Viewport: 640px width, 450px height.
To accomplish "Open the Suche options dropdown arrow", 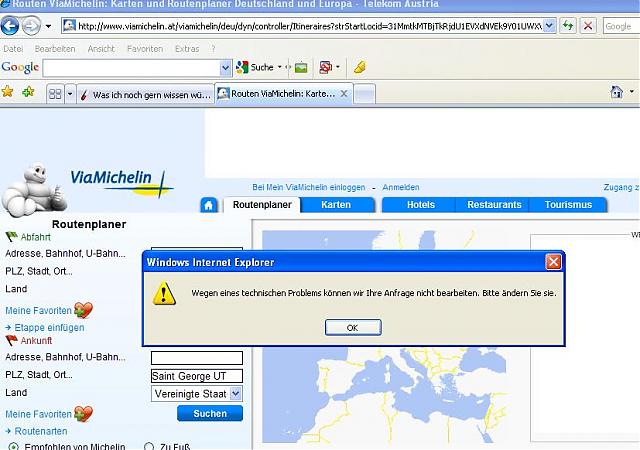I will 280,67.
